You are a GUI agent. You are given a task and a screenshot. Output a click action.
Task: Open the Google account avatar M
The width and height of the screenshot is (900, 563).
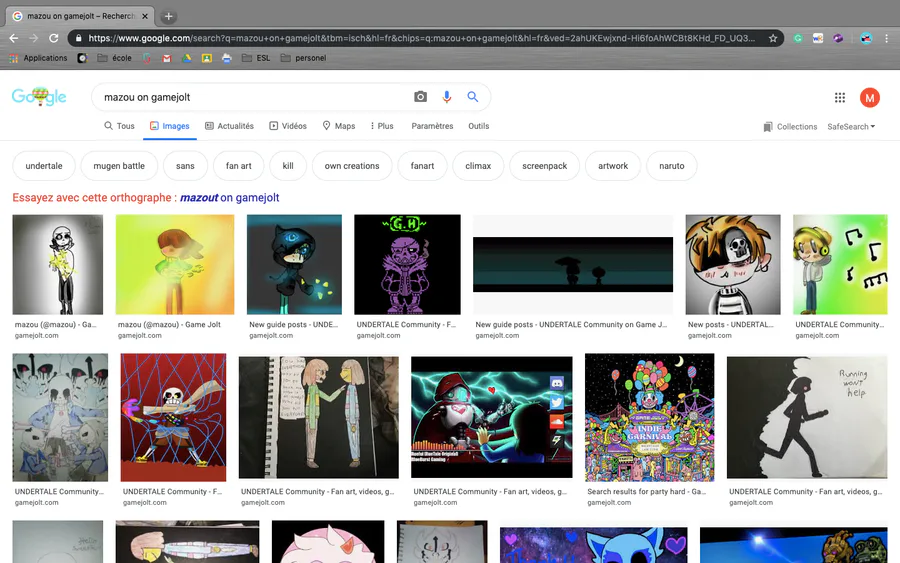(870, 98)
